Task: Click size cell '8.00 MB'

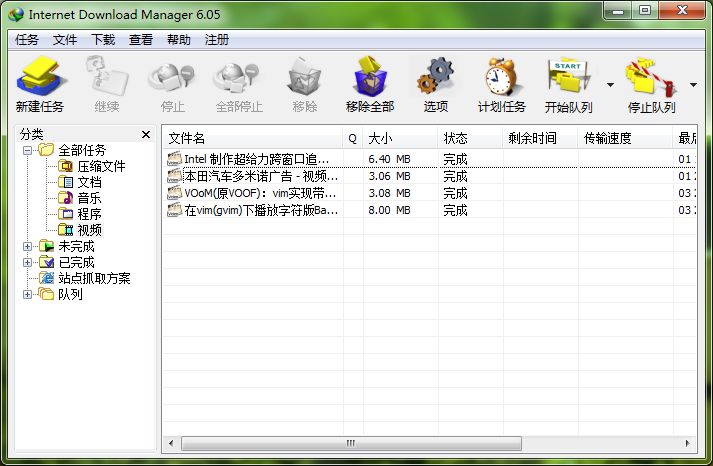Action: tap(389, 210)
